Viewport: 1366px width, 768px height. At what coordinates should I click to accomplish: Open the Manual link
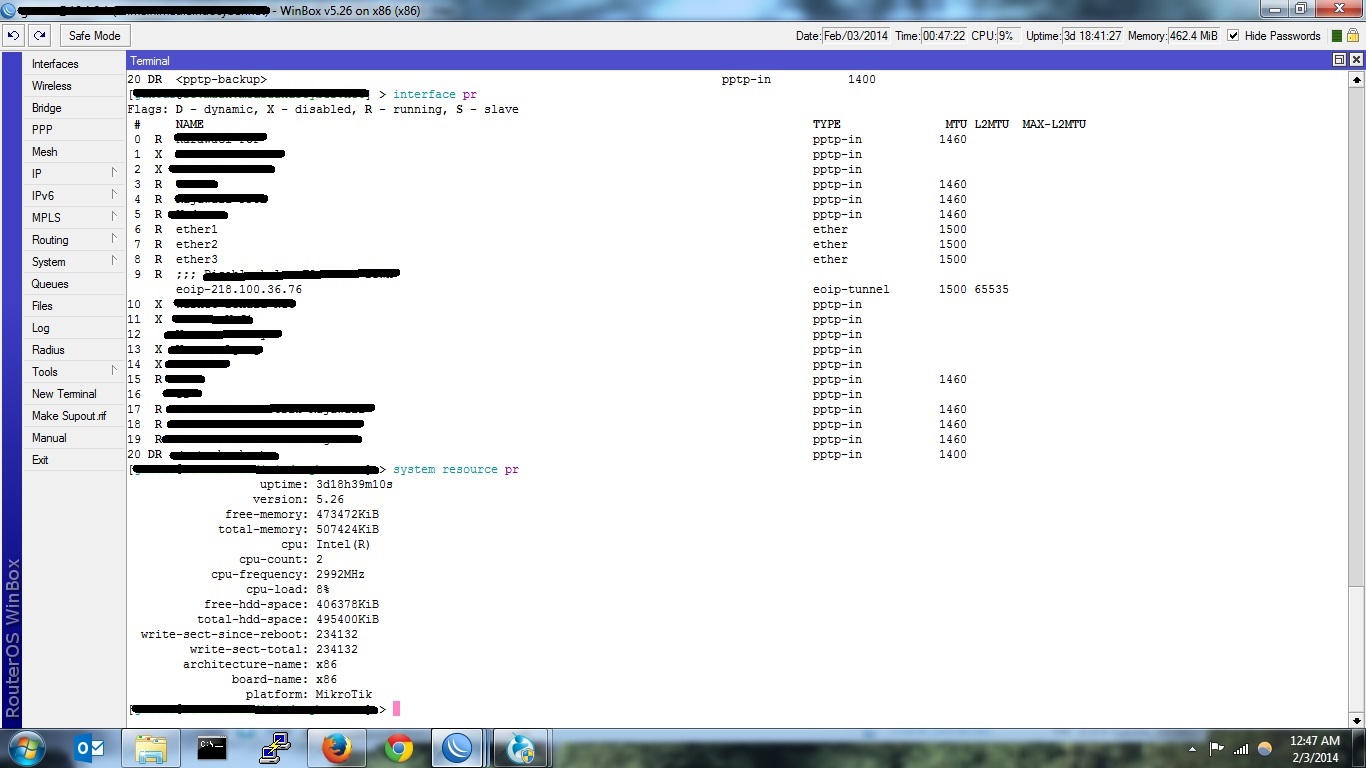[74, 438]
